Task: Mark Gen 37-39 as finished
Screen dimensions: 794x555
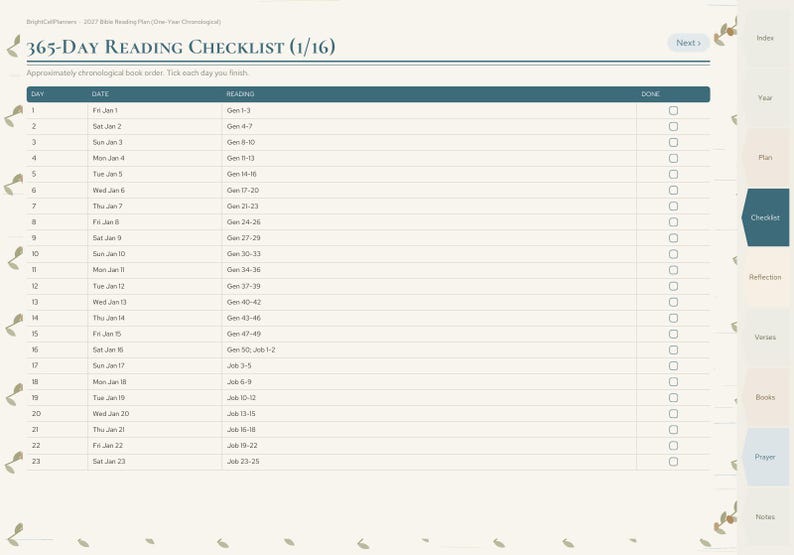Action: 673,286
